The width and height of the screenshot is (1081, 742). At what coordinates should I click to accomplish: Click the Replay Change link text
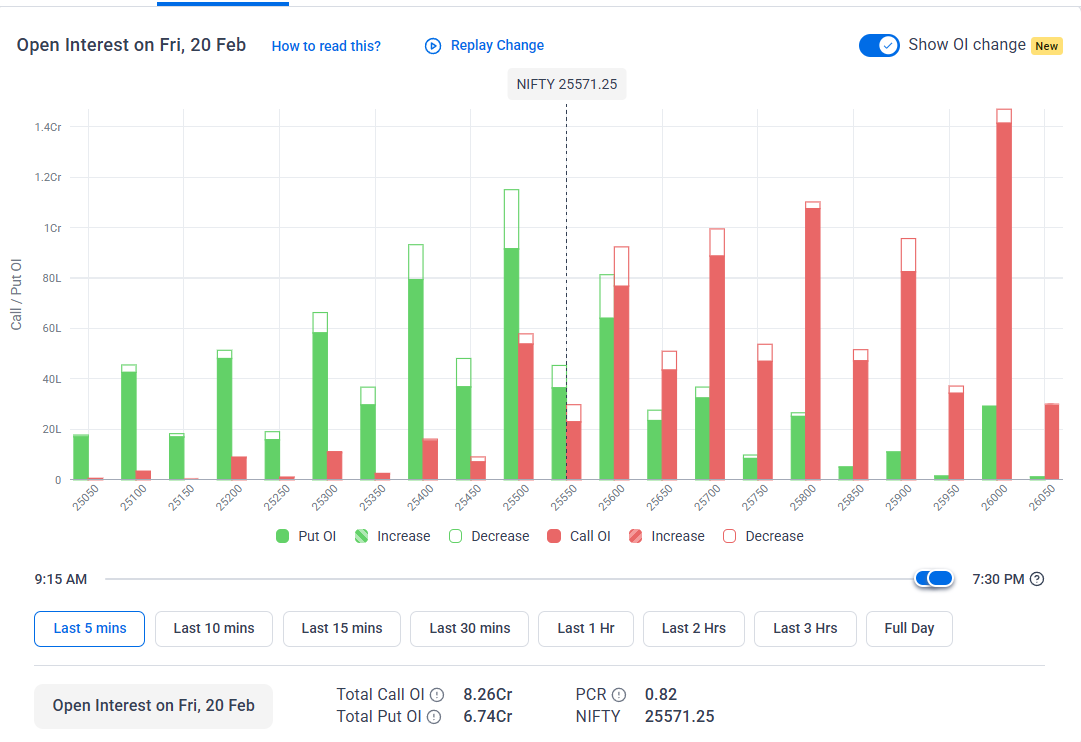[497, 45]
